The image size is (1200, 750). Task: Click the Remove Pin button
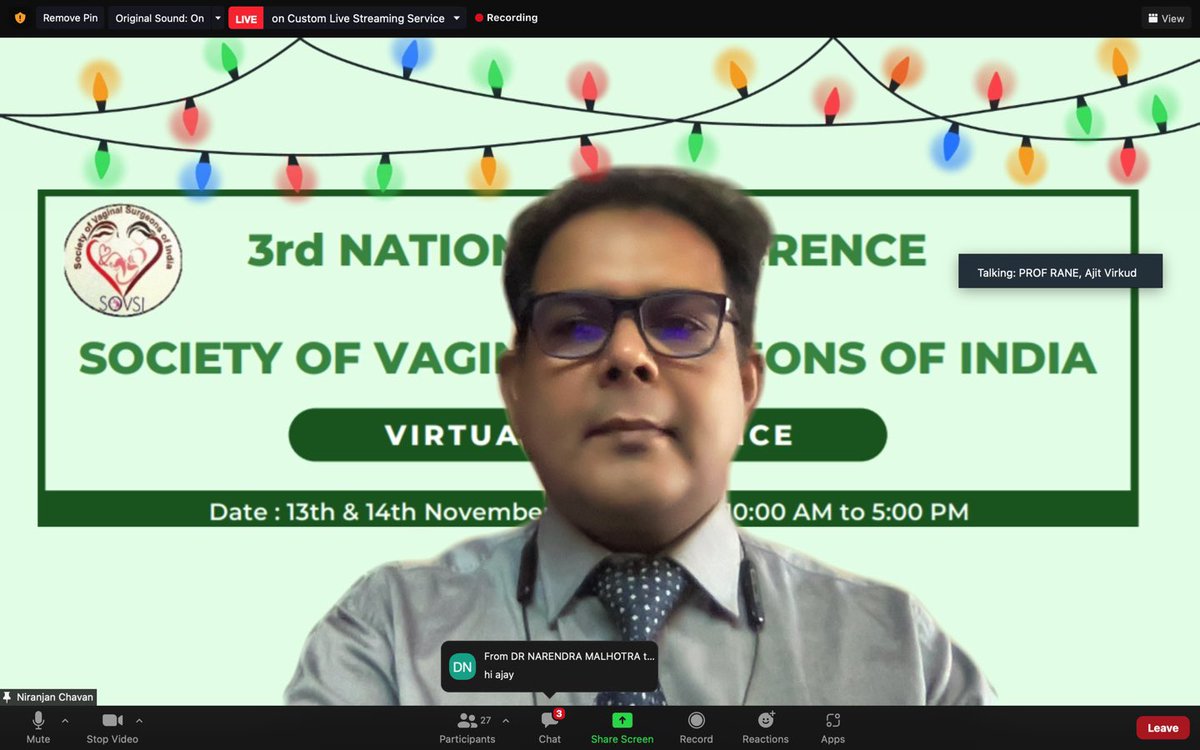[70, 18]
